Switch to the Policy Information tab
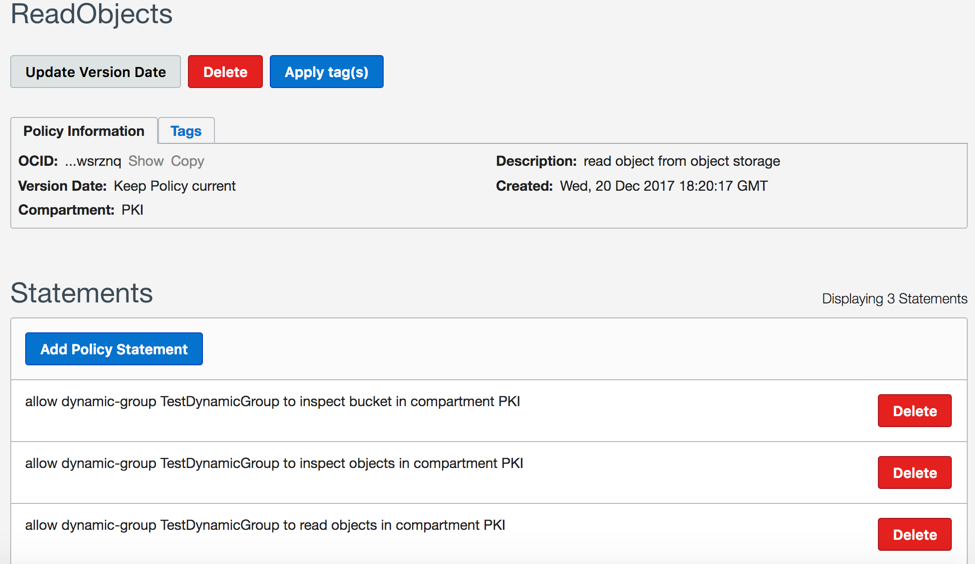975x564 pixels. [x=84, y=131]
